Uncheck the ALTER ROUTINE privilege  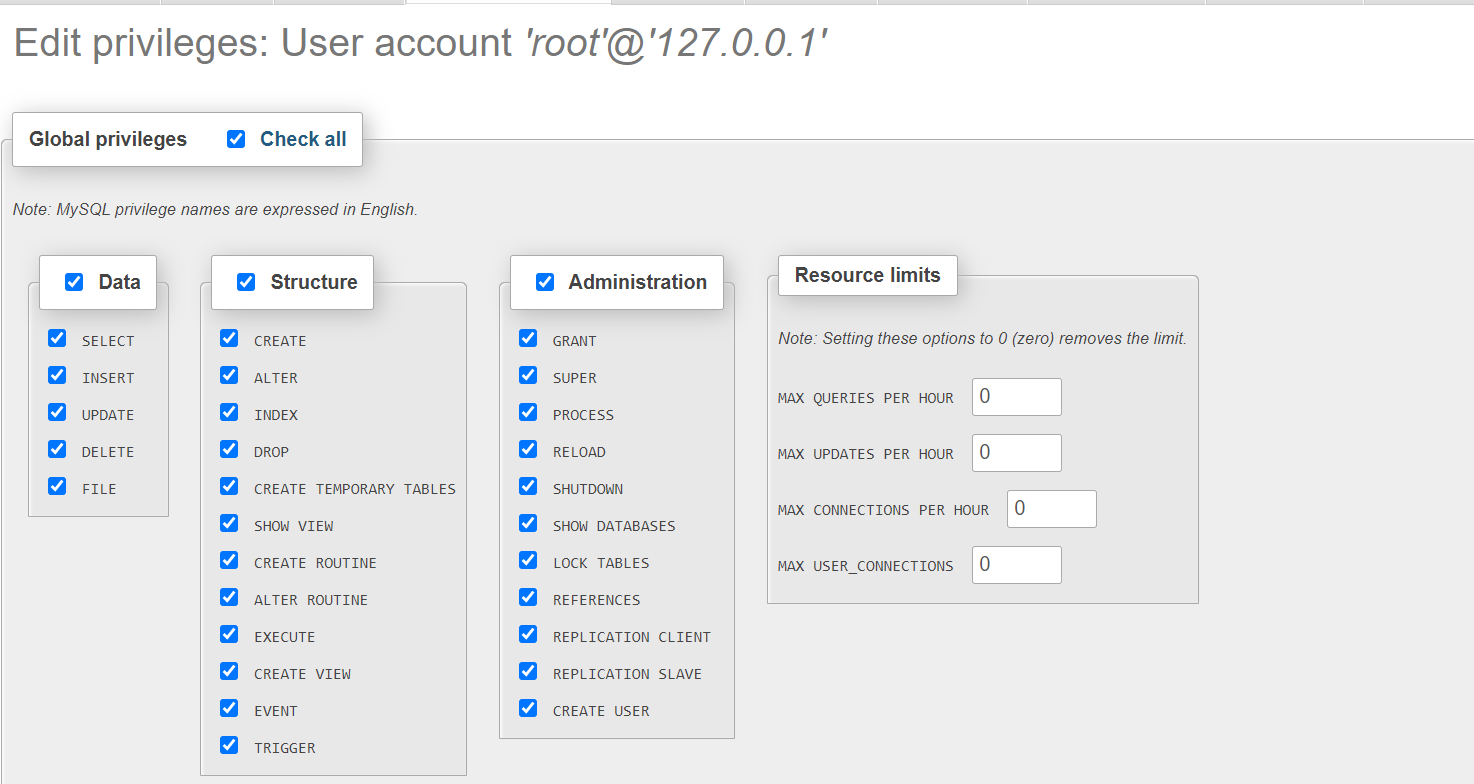(229, 597)
